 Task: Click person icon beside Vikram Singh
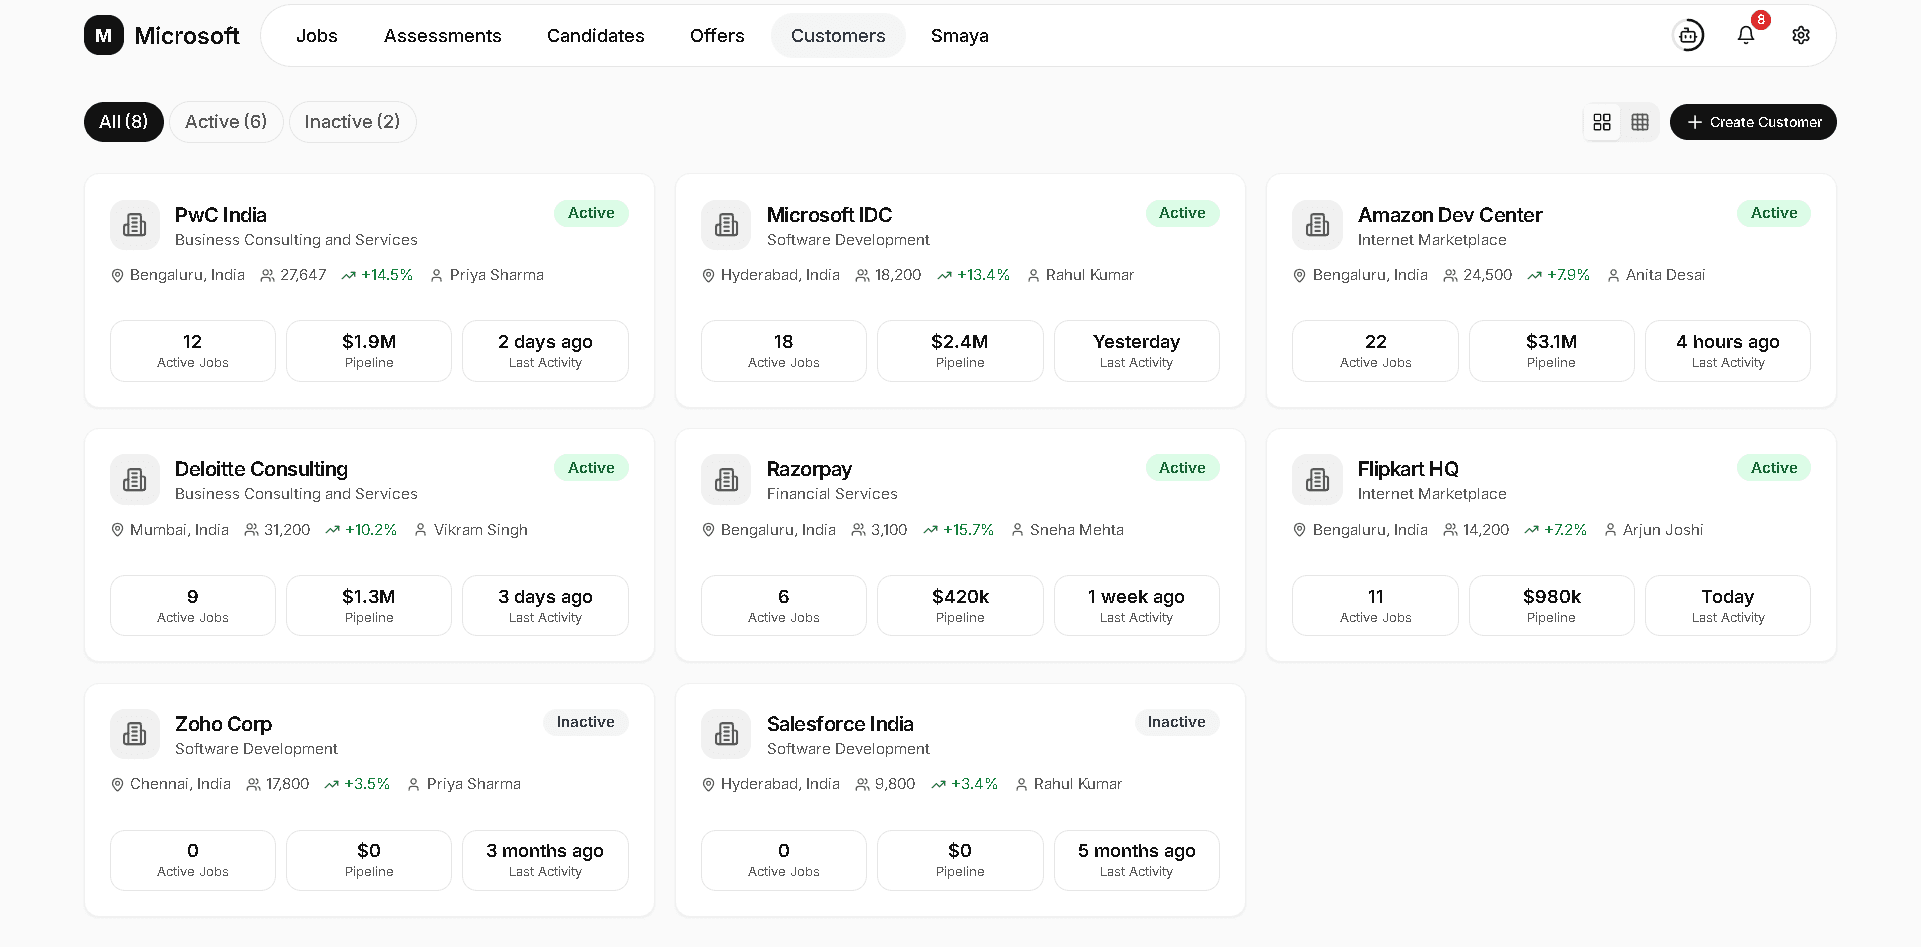(420, 530)
